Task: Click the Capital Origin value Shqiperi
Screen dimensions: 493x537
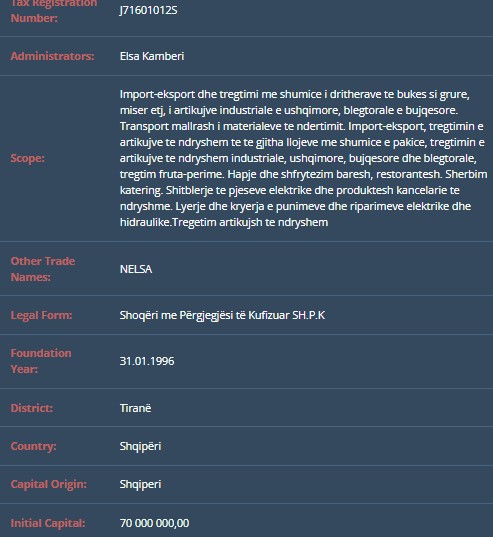Action: (x=140, y=484)
